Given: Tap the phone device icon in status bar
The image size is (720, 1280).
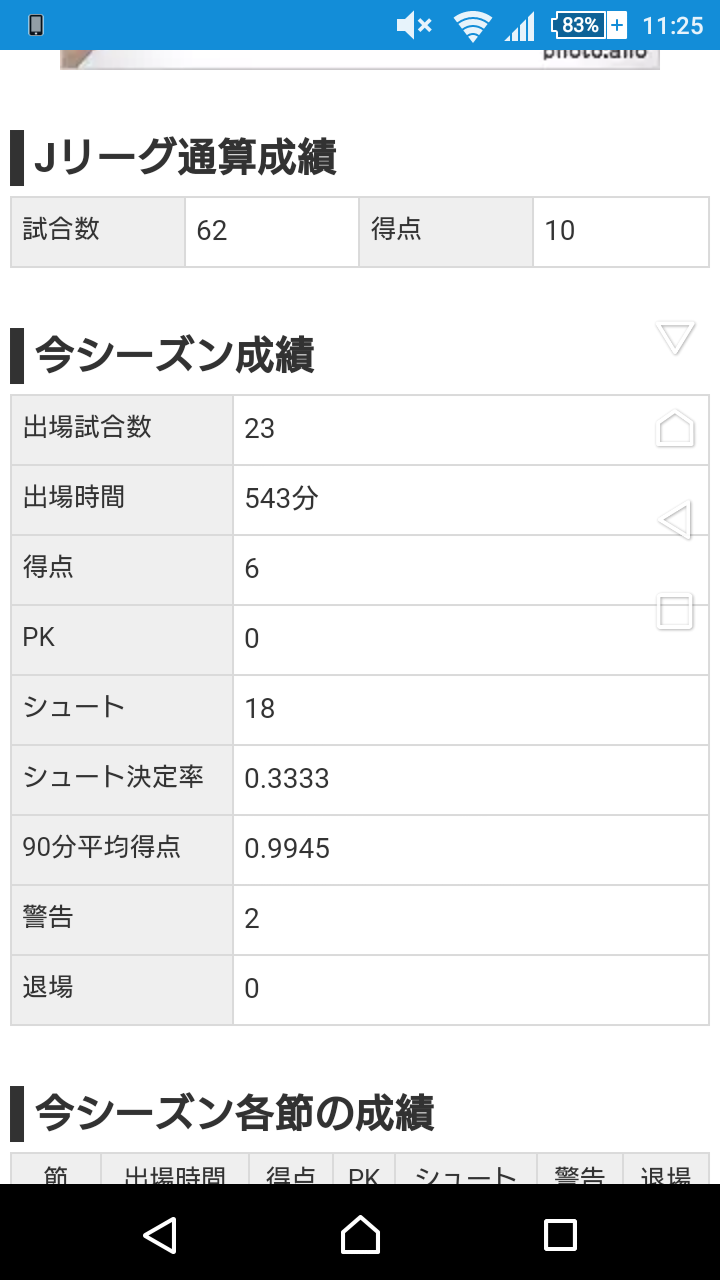Looking at the screenshot, I should tap(36, 25).
